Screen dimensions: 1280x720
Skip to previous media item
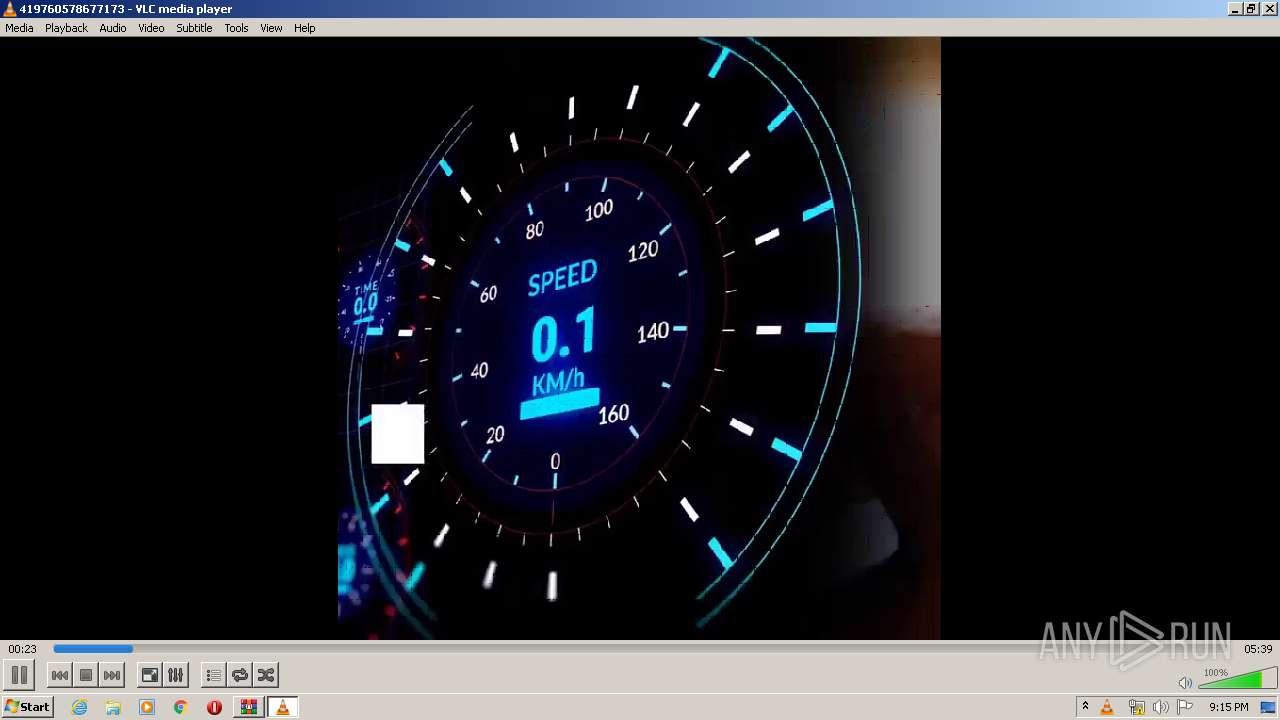tap(60, 675)
